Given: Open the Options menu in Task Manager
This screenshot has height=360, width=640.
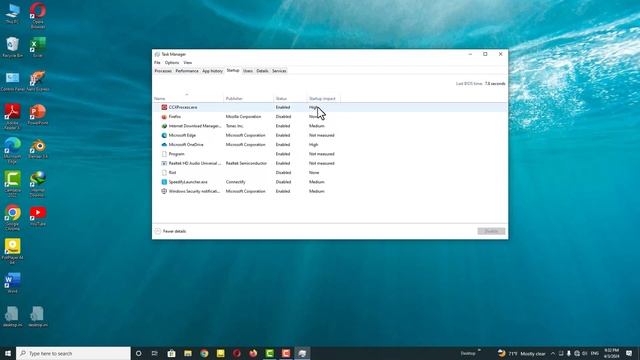Looking at the screenshot, I should pos(172,63).
